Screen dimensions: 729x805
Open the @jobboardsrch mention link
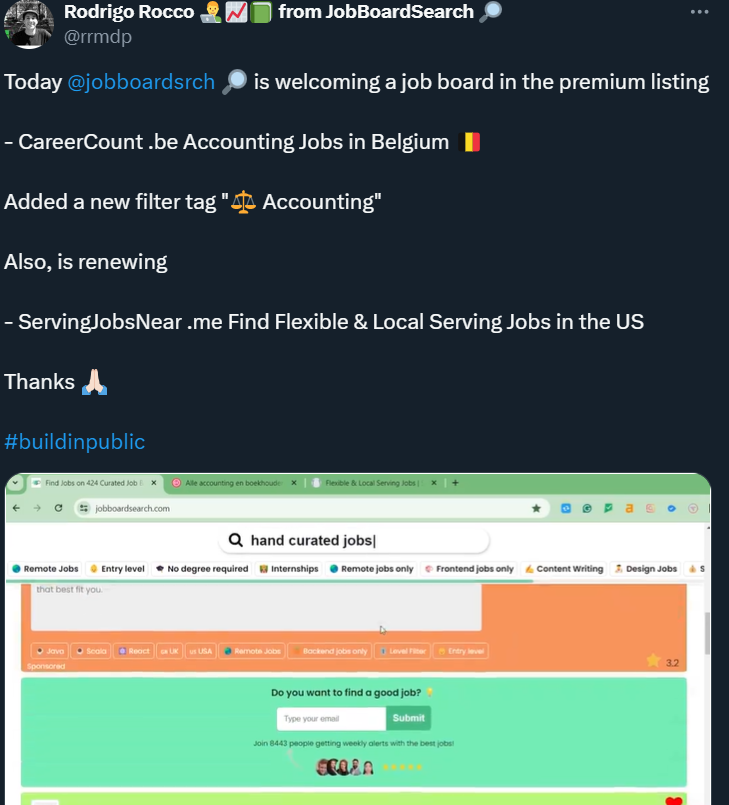click(141, 82)
